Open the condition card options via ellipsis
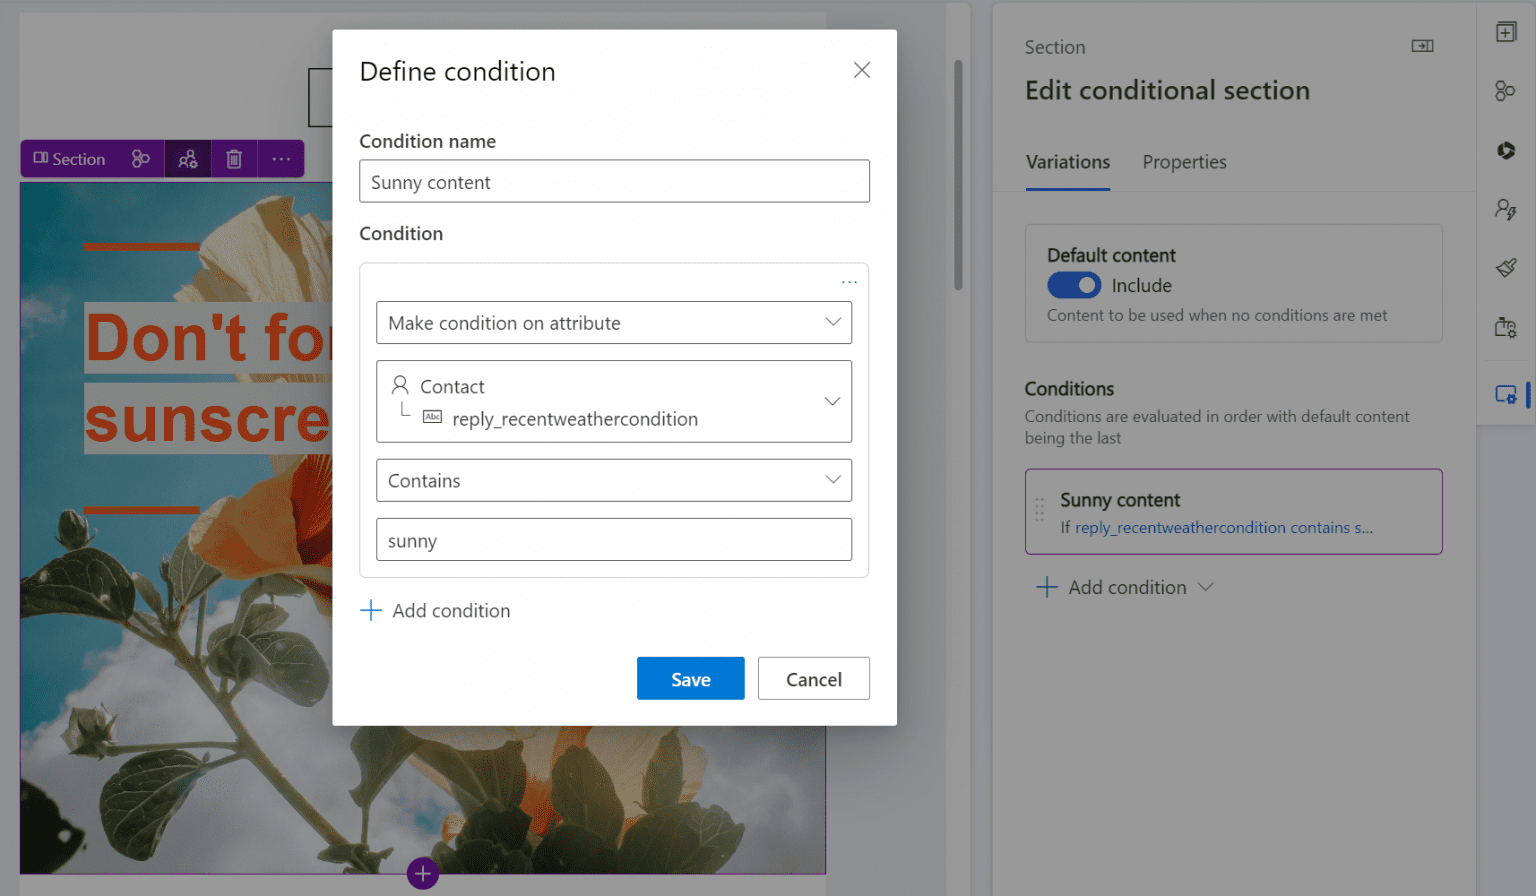 point(849,281)
